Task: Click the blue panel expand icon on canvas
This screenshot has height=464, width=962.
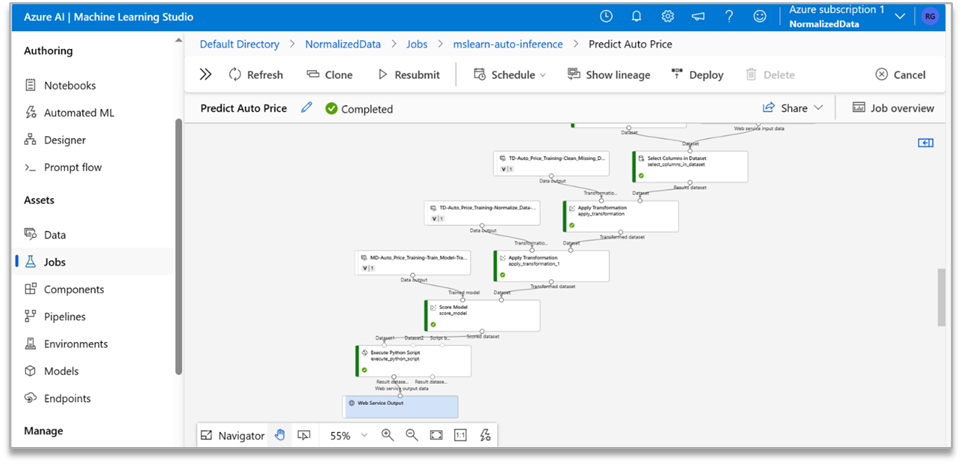Action: point(925,143)
